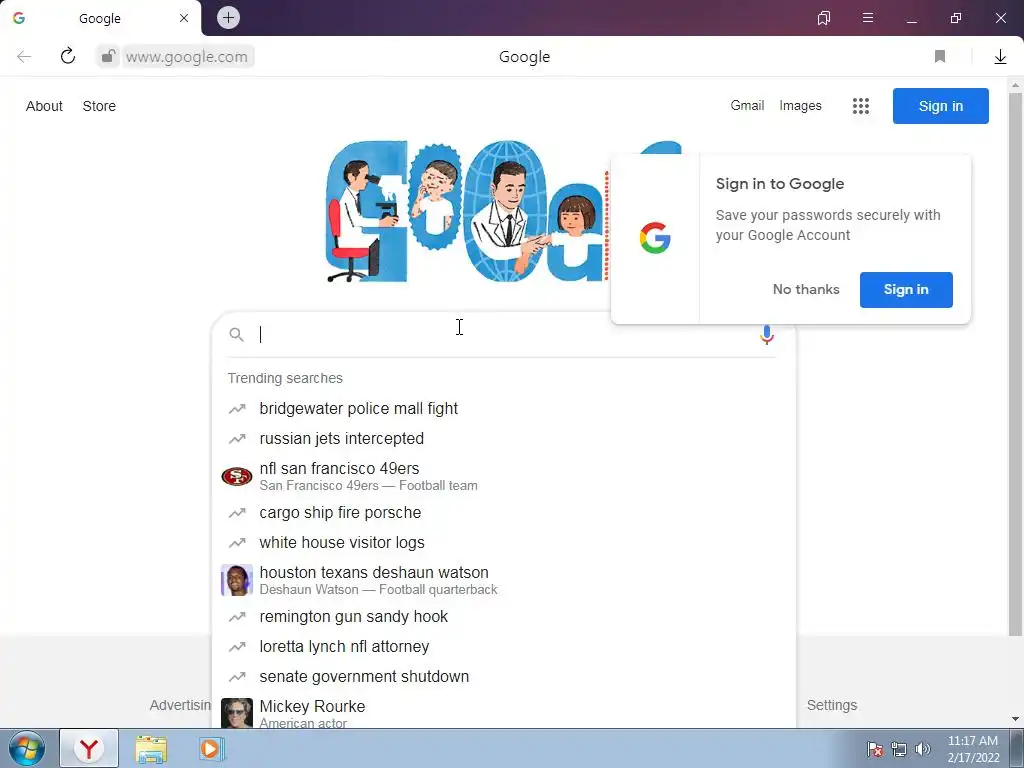Focus the www.google.com address field
The image size is (1024, 768).
(x=187, y=57)
